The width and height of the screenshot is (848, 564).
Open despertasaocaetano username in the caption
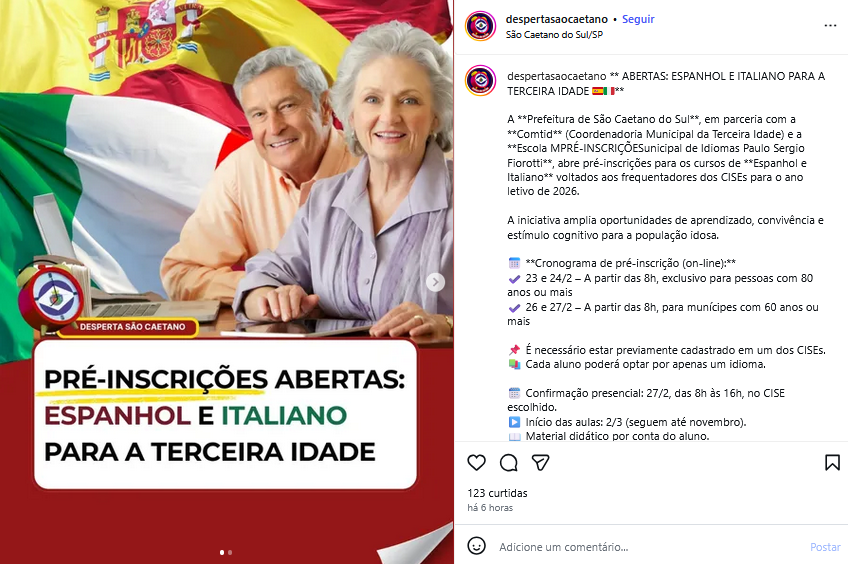point(556,76)
